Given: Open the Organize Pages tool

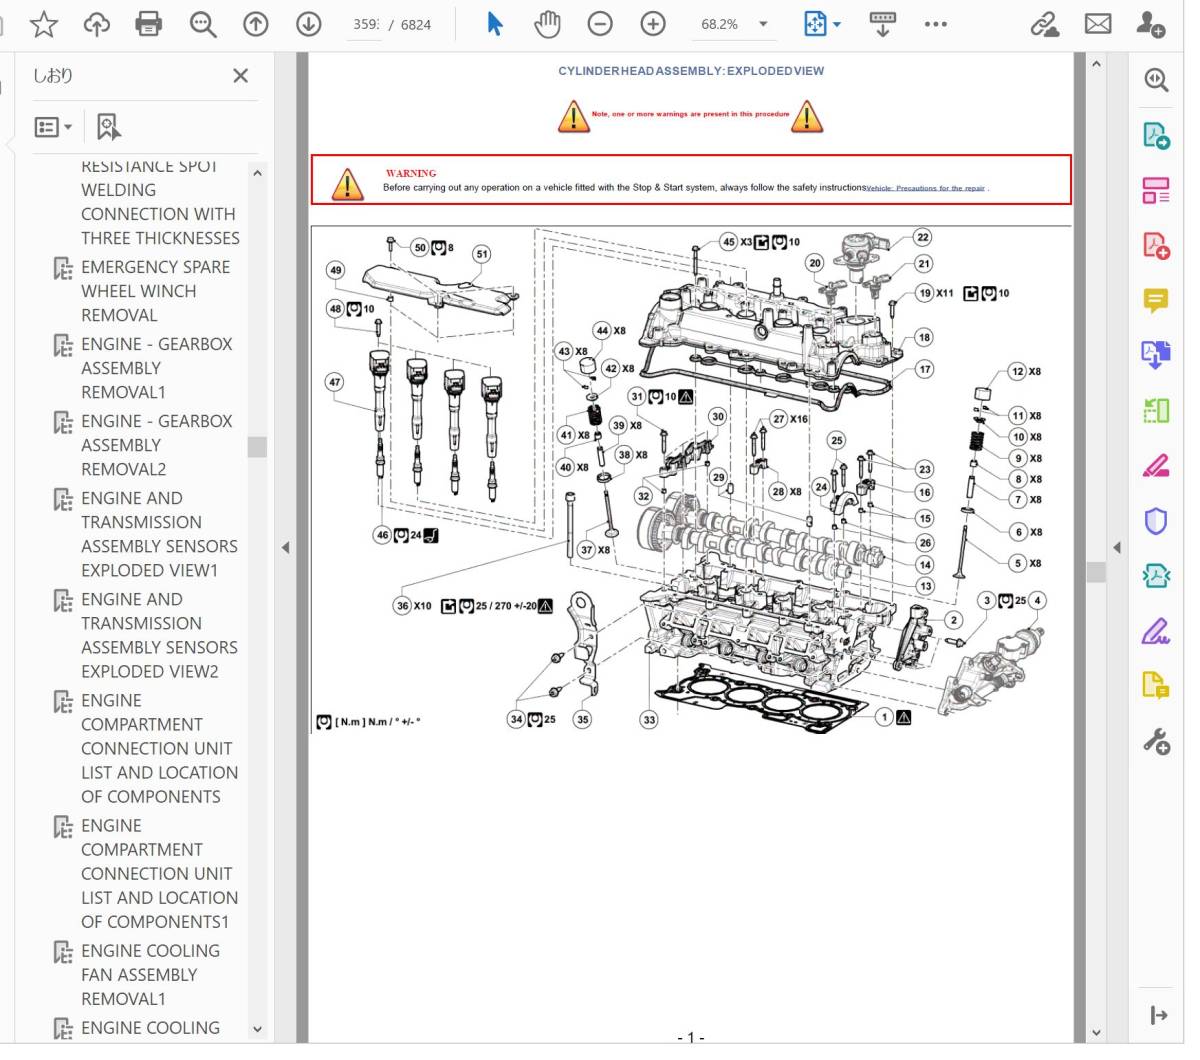Looking at the screenshot, I should [1157, 410].
